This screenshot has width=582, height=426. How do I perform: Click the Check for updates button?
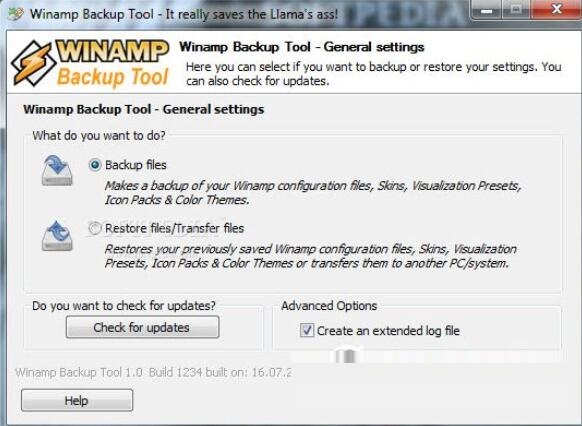pos(143,327)
